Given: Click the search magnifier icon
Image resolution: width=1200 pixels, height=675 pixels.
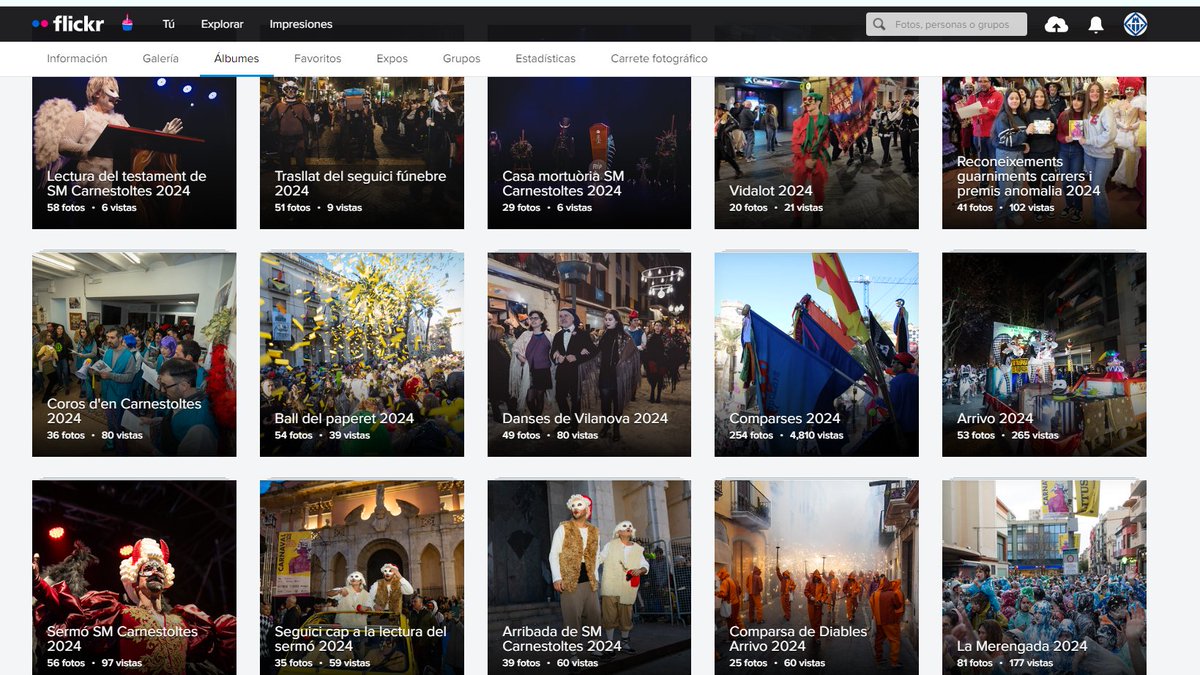Looking at the screenshot, I should point(878,23).
